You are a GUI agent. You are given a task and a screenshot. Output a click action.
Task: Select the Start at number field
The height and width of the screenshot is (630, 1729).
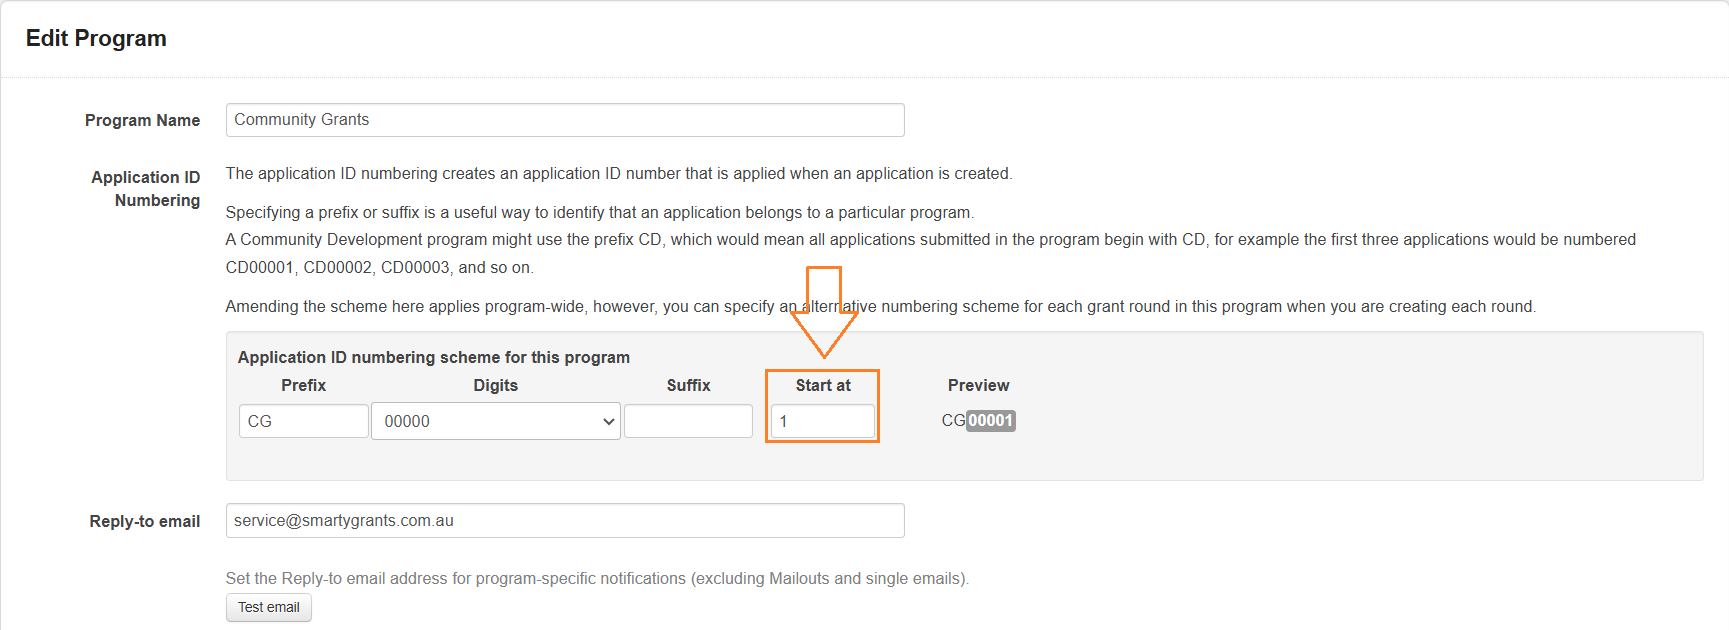(x=822, y=421)
